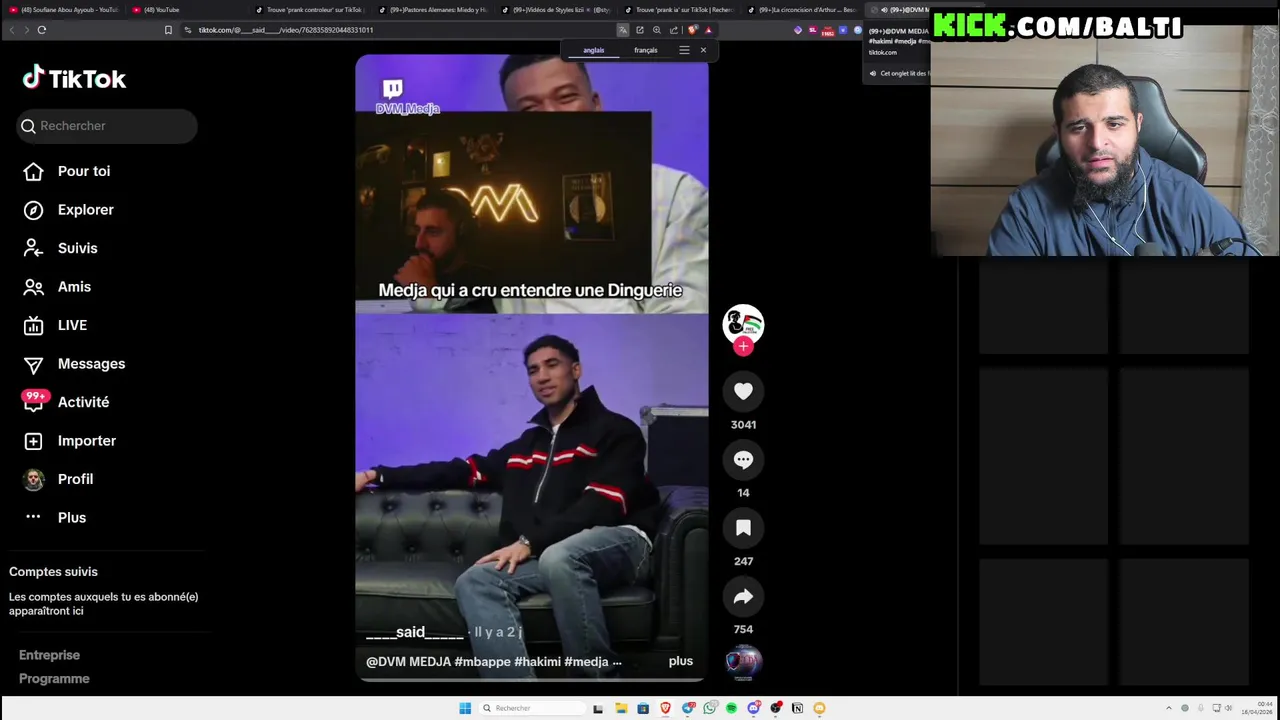This screenshot has height=720, width=1280.
Task: Click Importer to upload a video
Action: tap(87, 441)
